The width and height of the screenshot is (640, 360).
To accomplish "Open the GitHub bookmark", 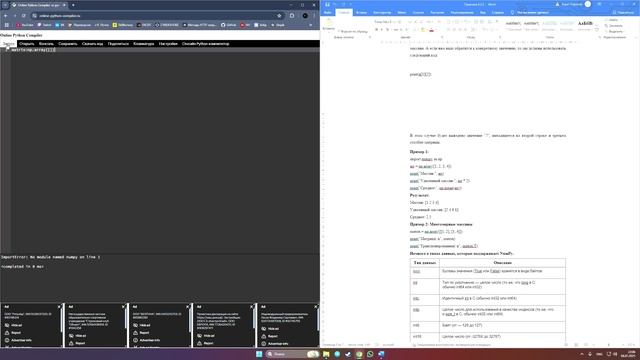I will click(229, 25).
